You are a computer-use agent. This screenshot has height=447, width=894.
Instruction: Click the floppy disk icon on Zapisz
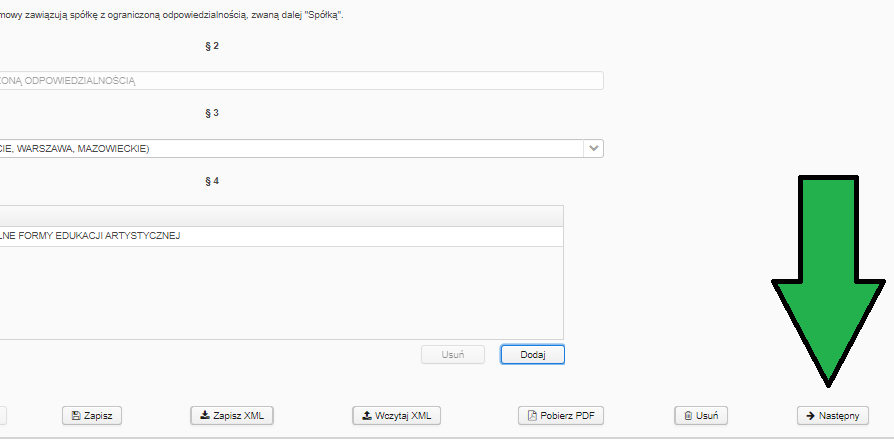(76, 416)
